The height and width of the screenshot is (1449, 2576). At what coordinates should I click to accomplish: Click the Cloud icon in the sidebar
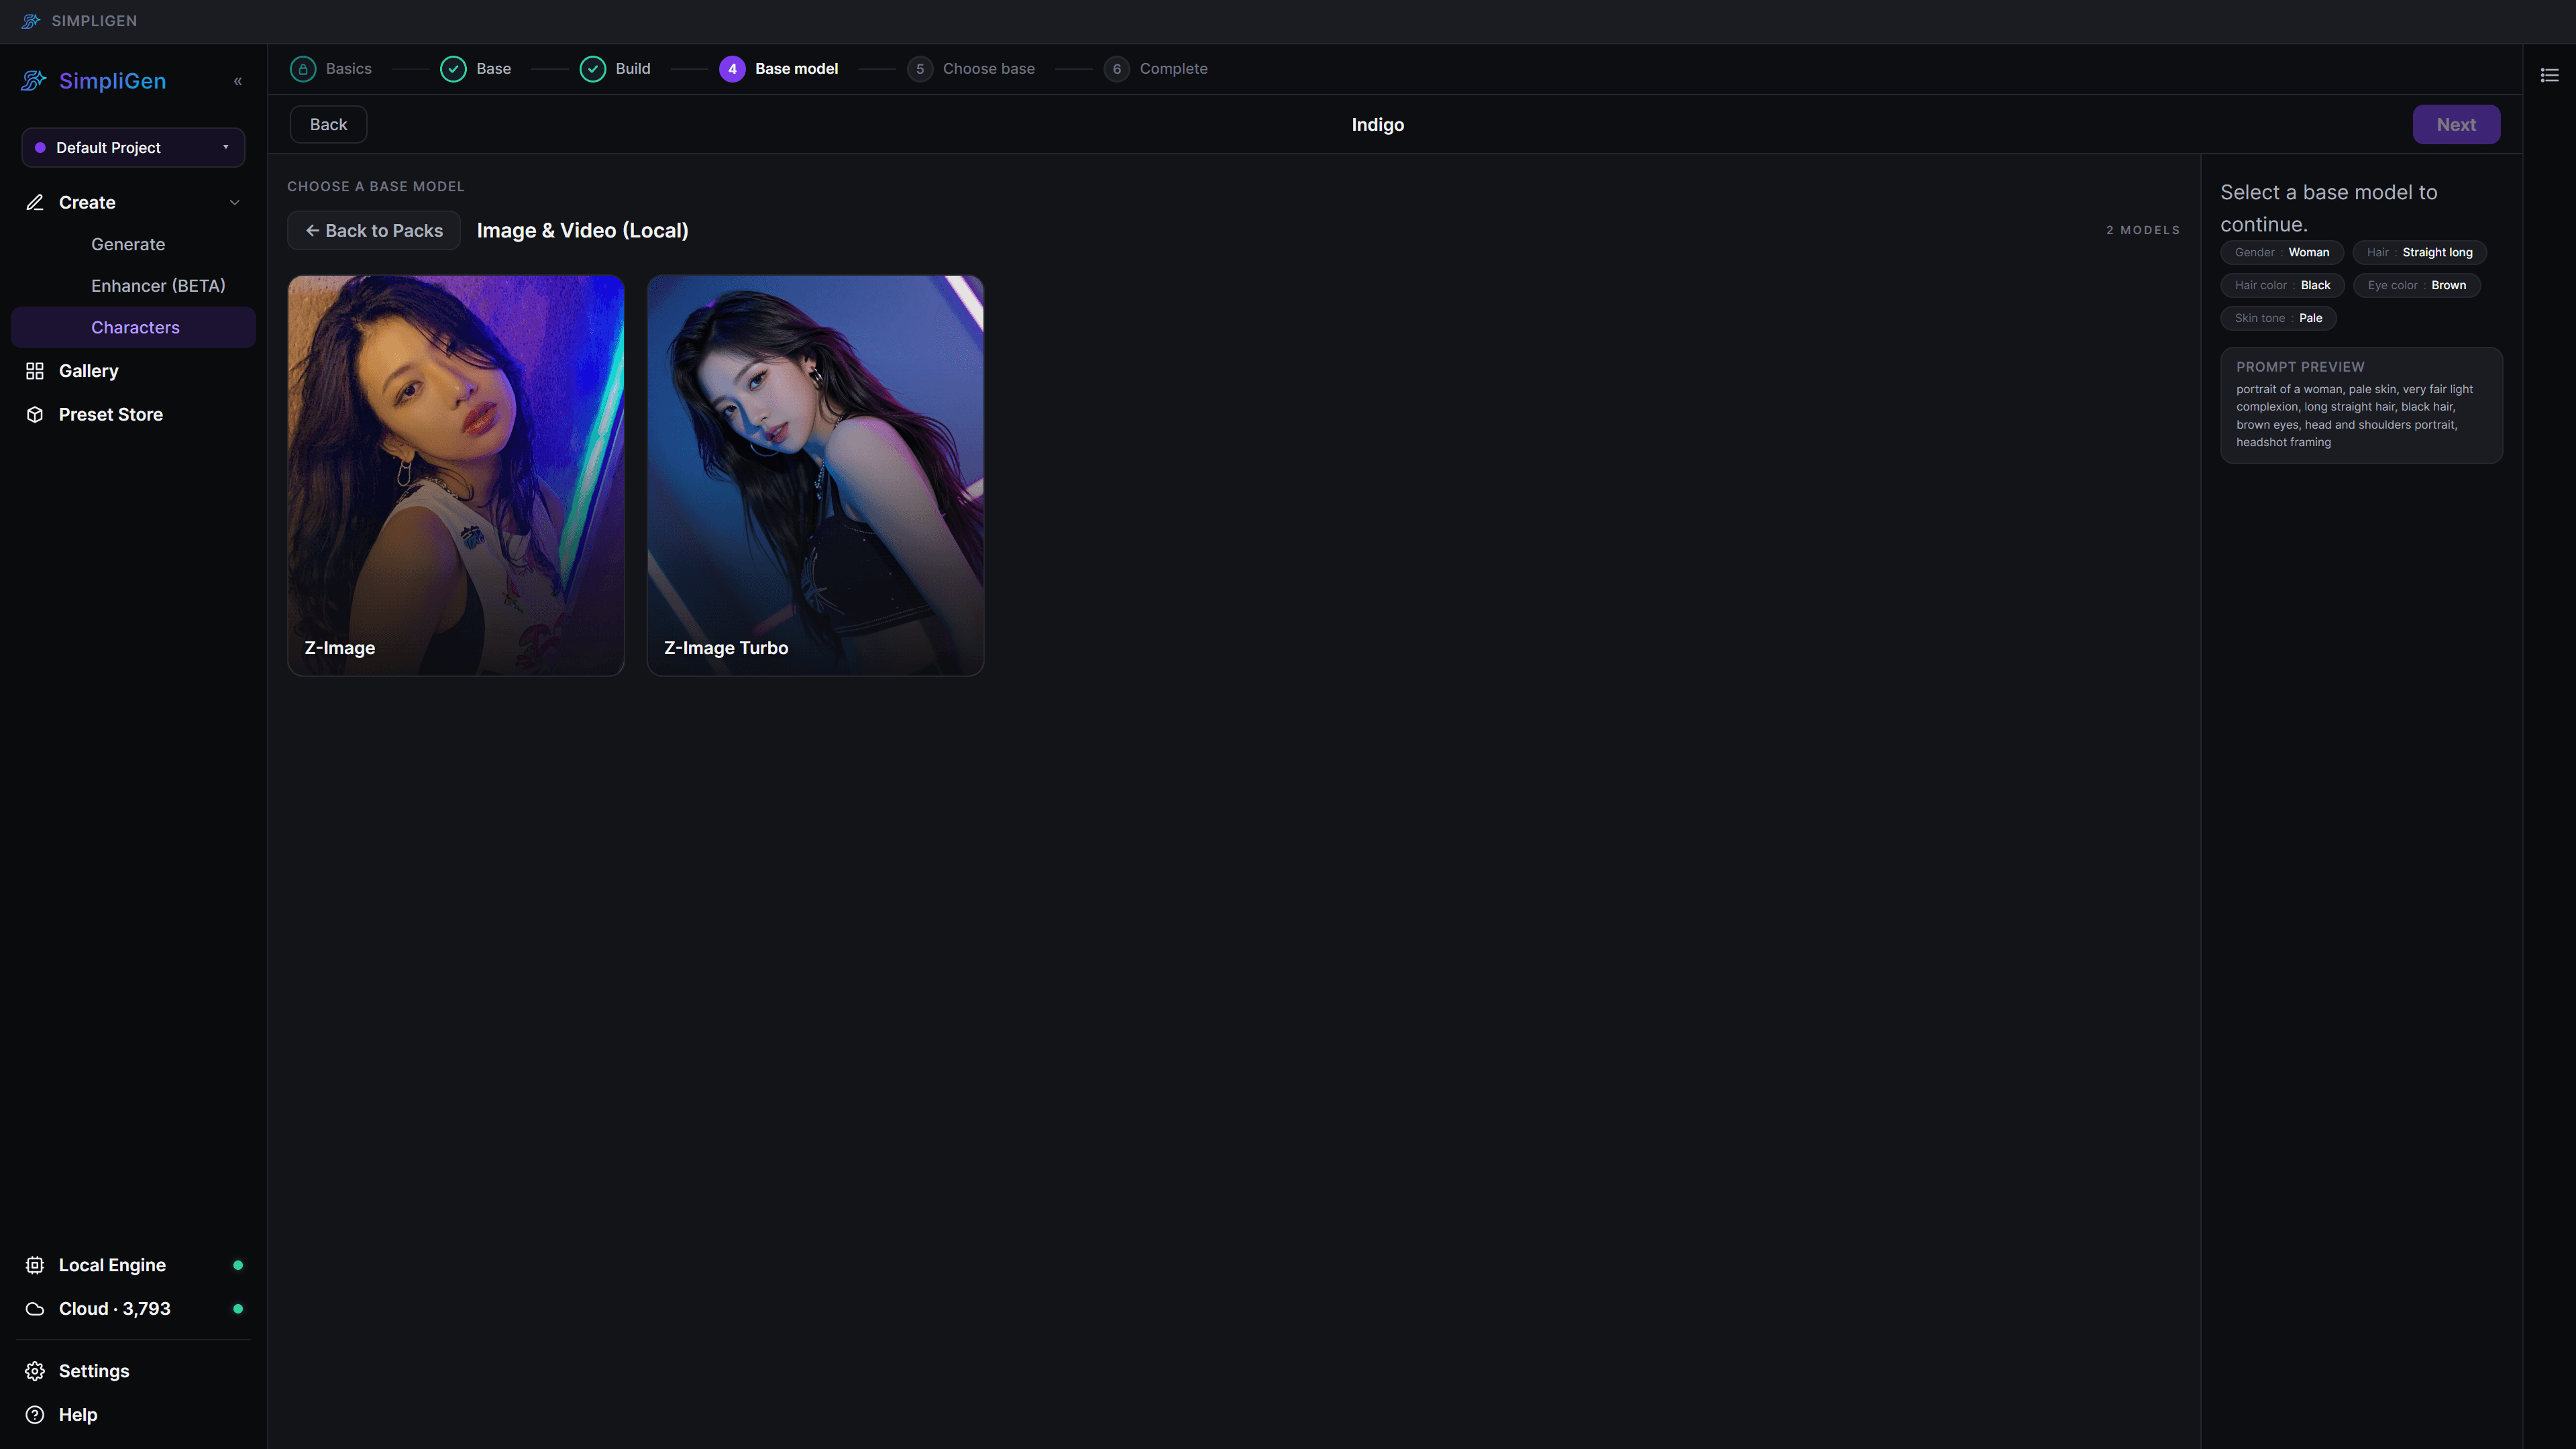click(x=35, y=1309)
